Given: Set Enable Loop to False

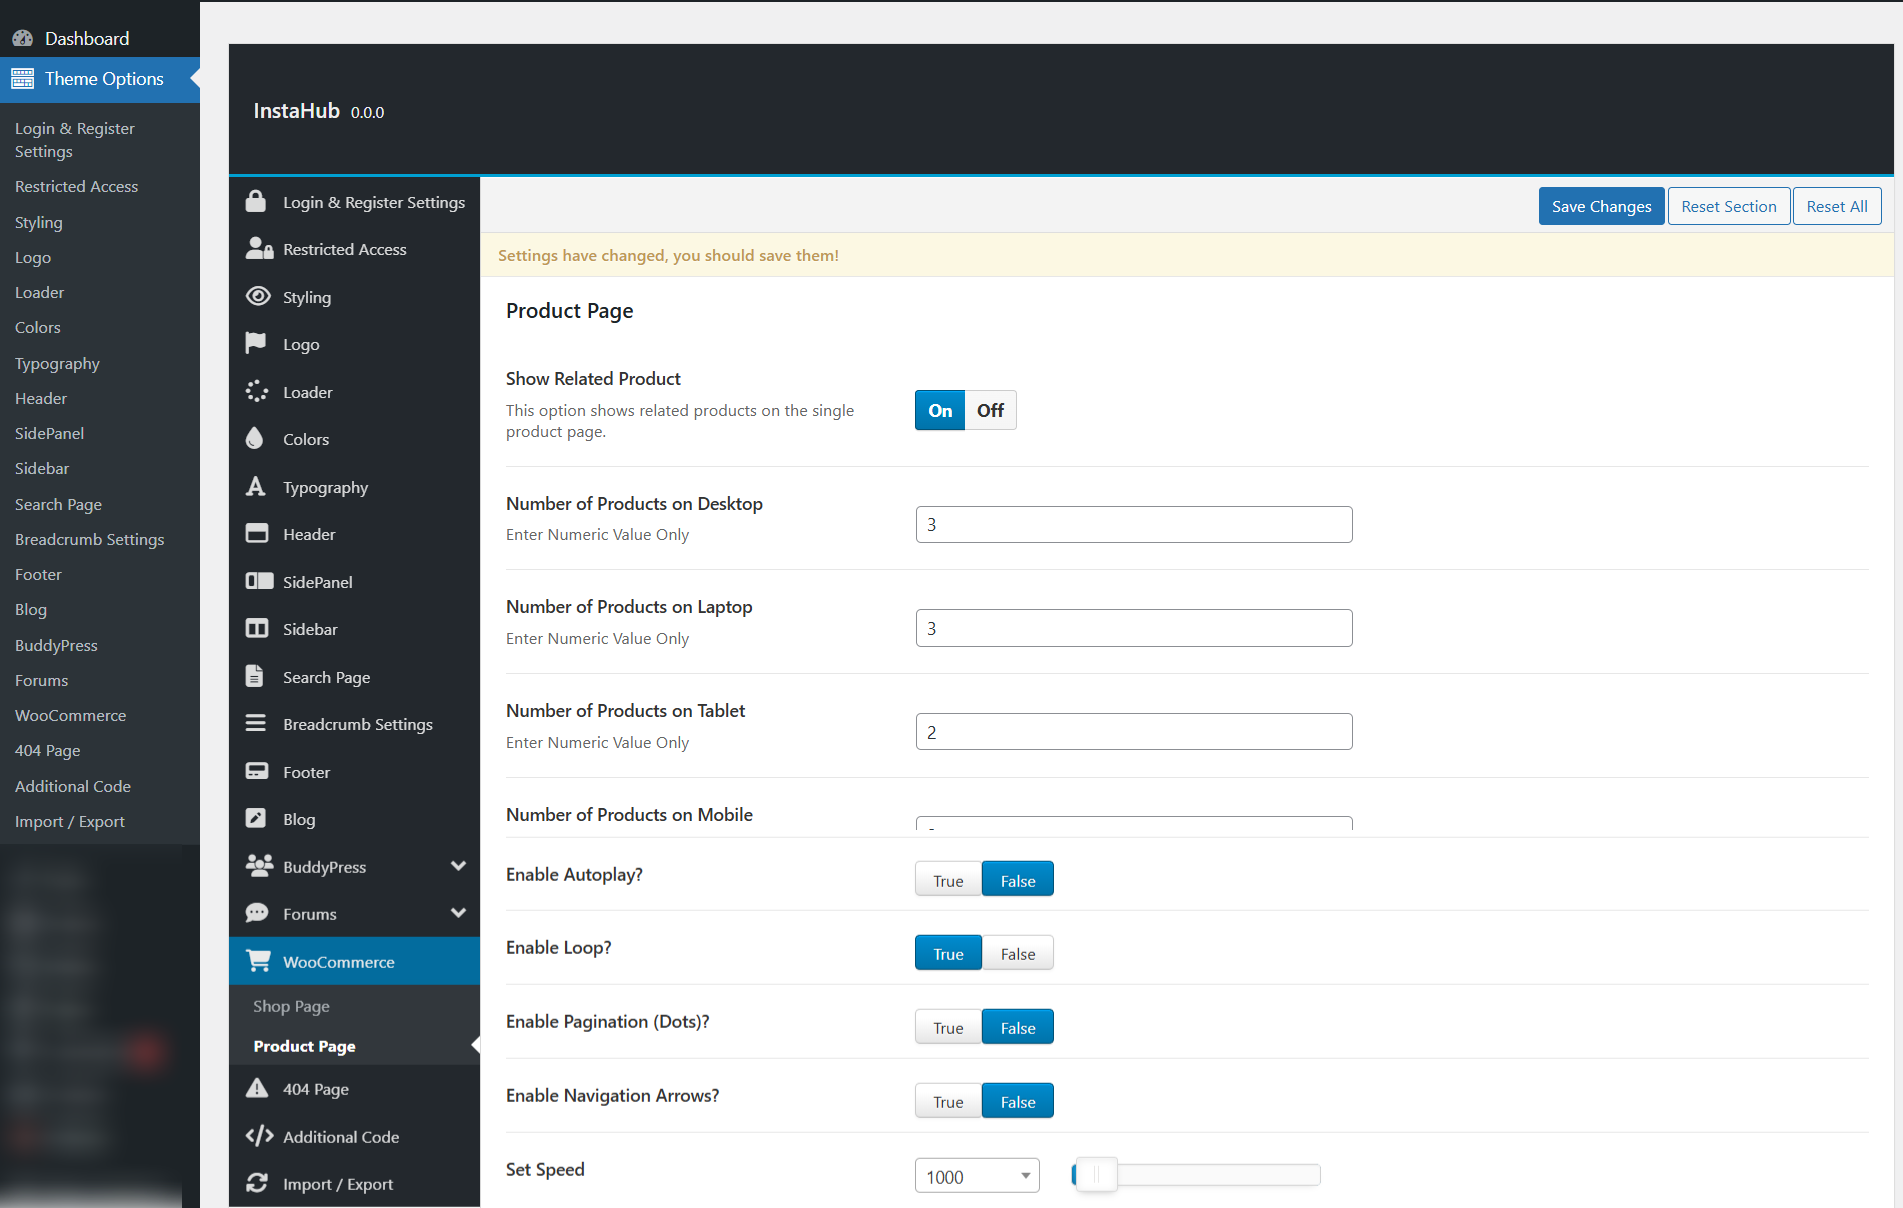Looking at the screenshot, I should click(x=1017, y=954).
